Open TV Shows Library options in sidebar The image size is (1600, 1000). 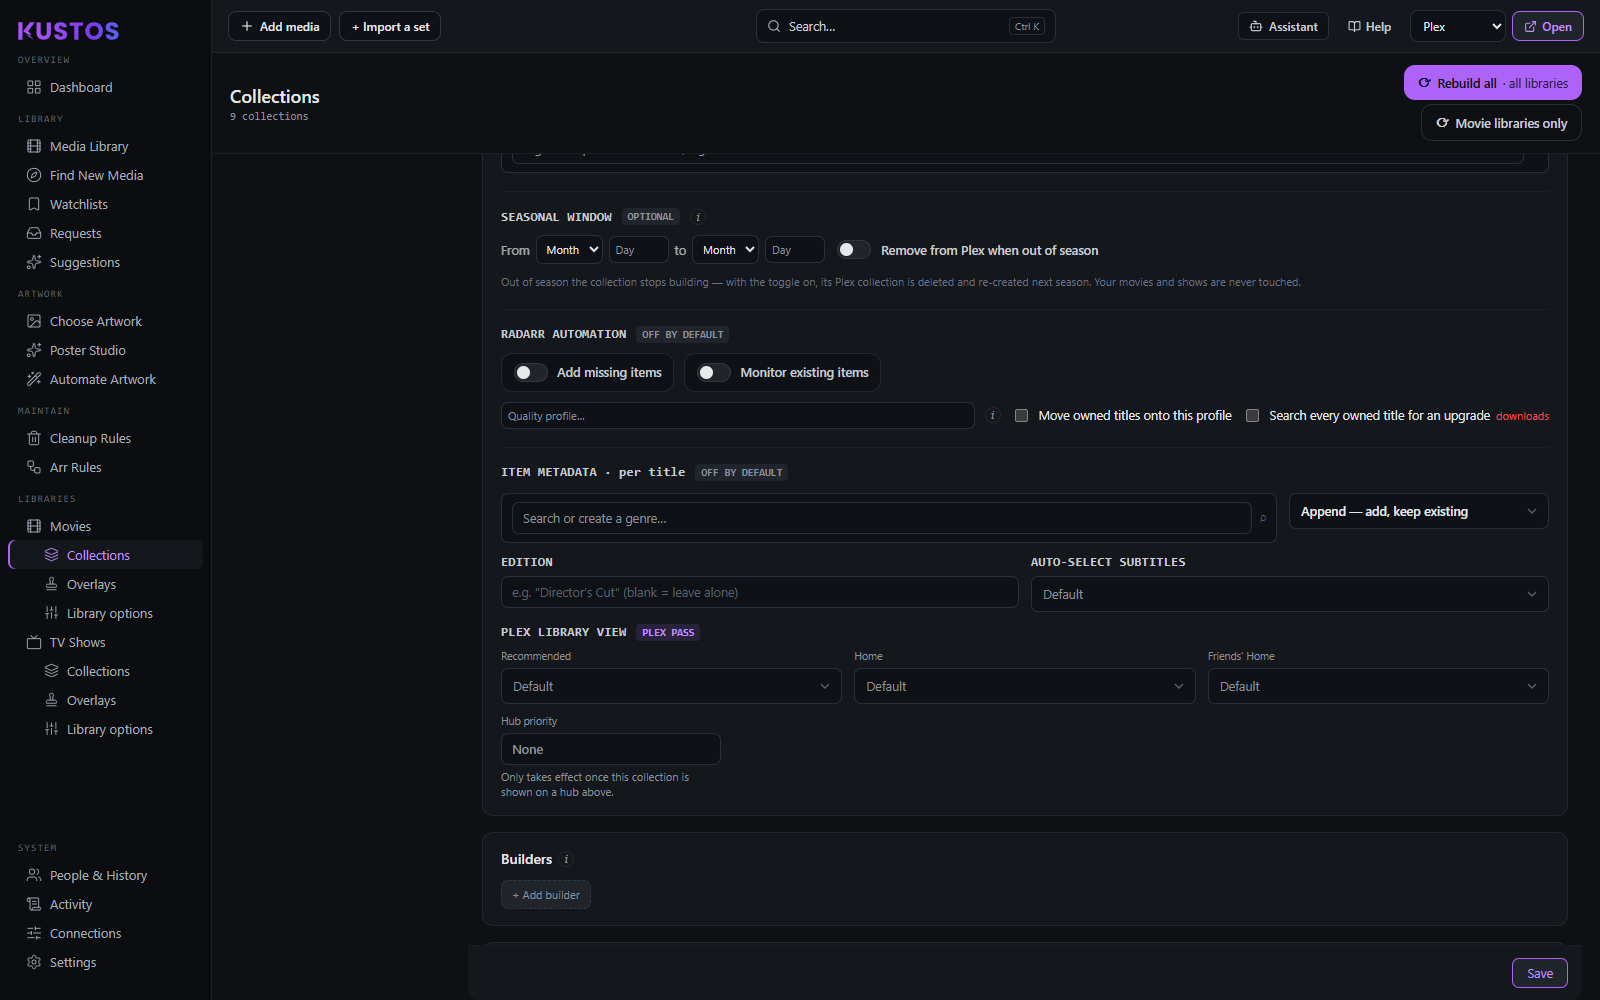[x=109, y=729]
